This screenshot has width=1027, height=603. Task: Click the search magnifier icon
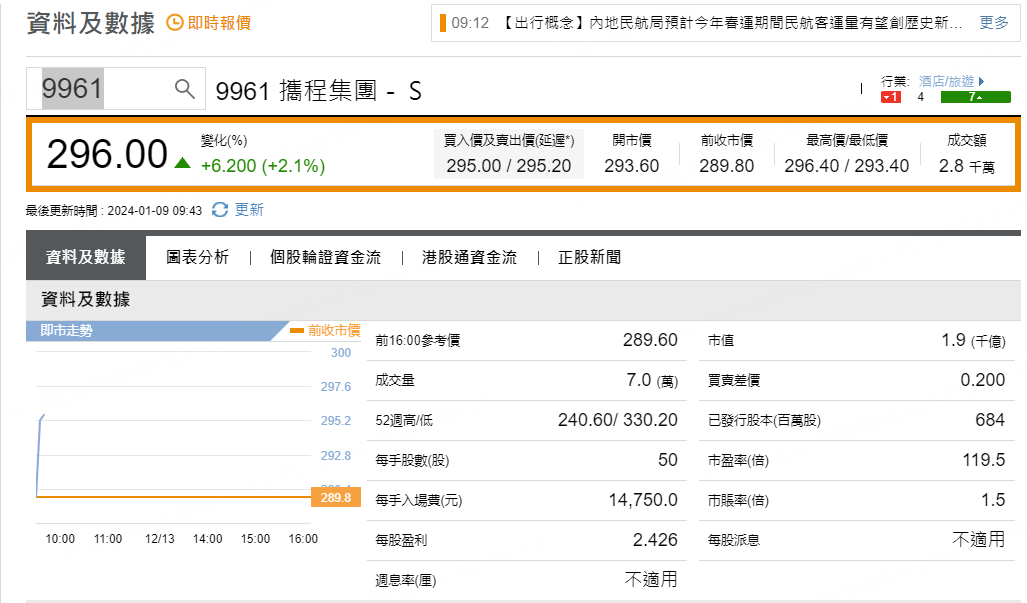(185, 88)
